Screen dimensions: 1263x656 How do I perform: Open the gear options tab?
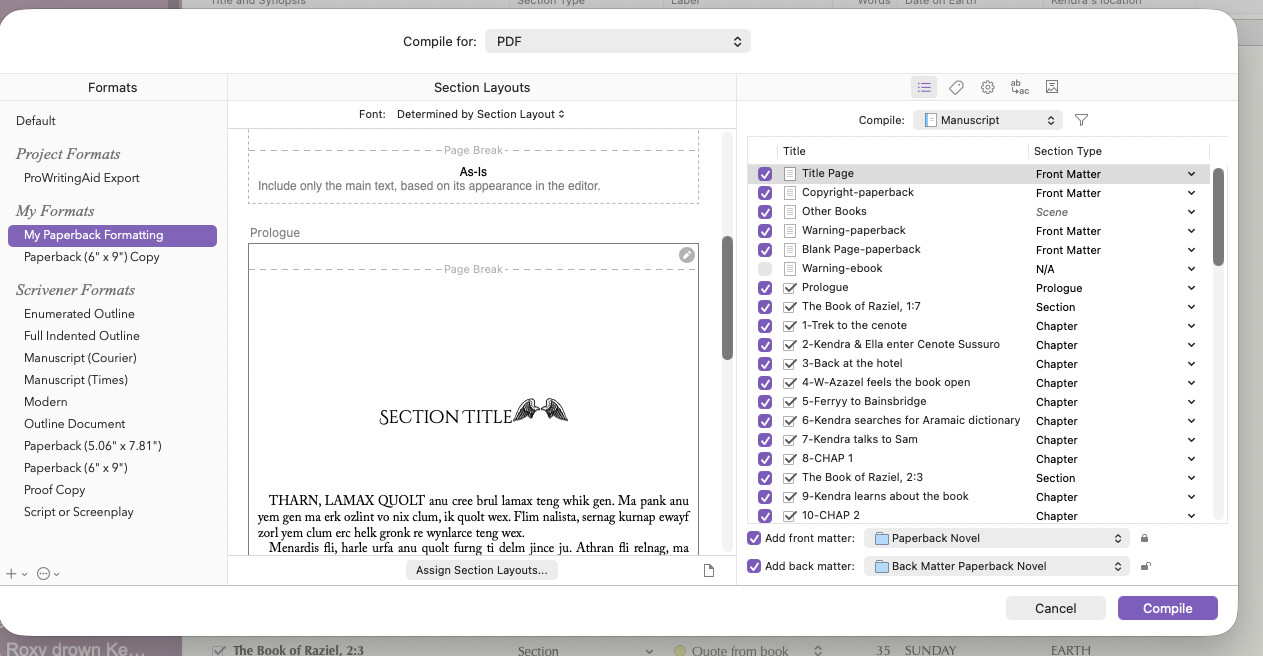(987, 88)
